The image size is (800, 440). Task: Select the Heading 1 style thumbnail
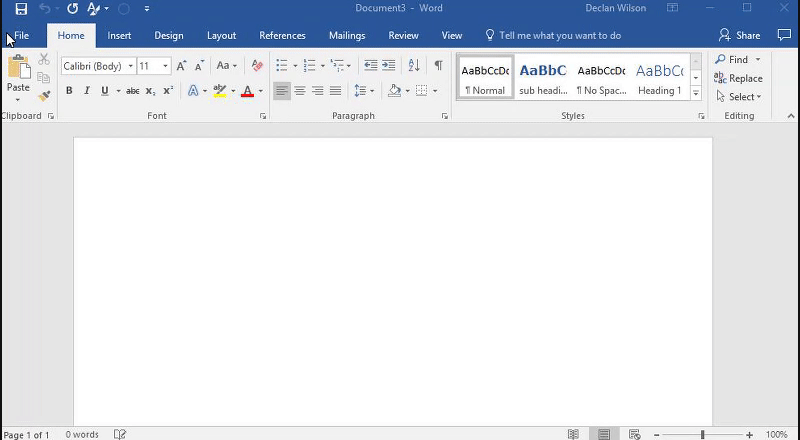[x=659, y=78]
